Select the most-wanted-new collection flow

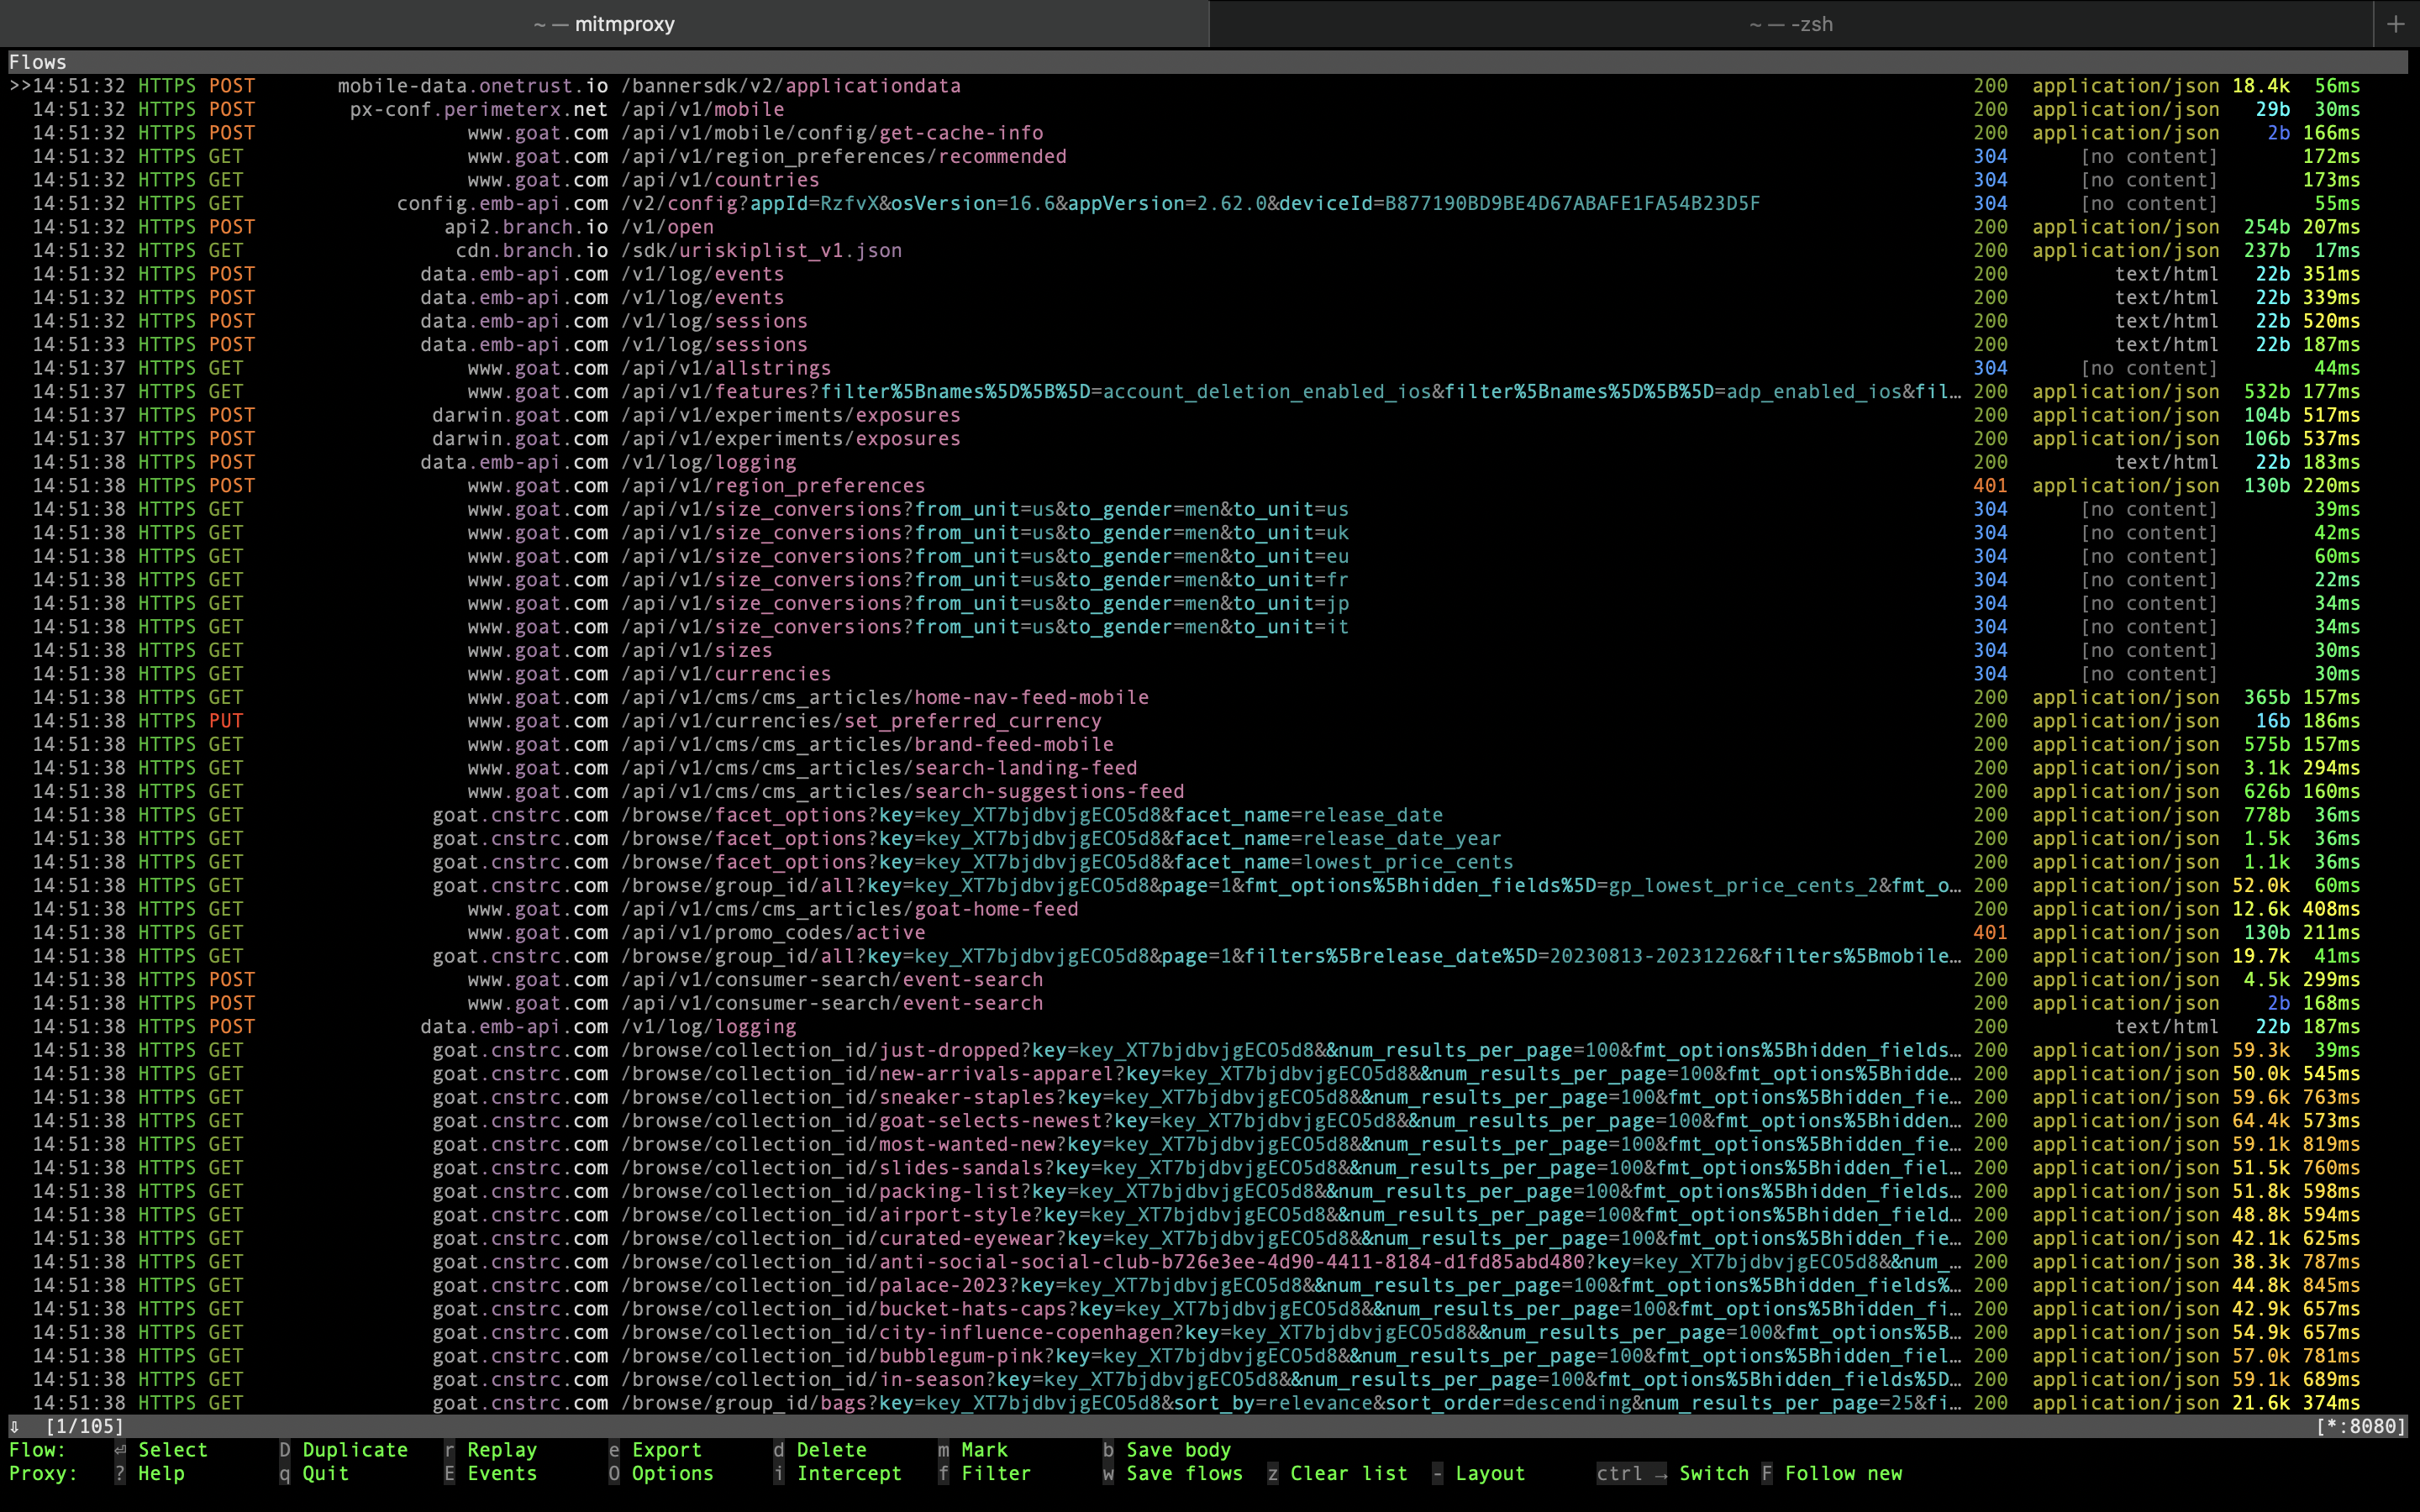(x=1208, y=1143)
